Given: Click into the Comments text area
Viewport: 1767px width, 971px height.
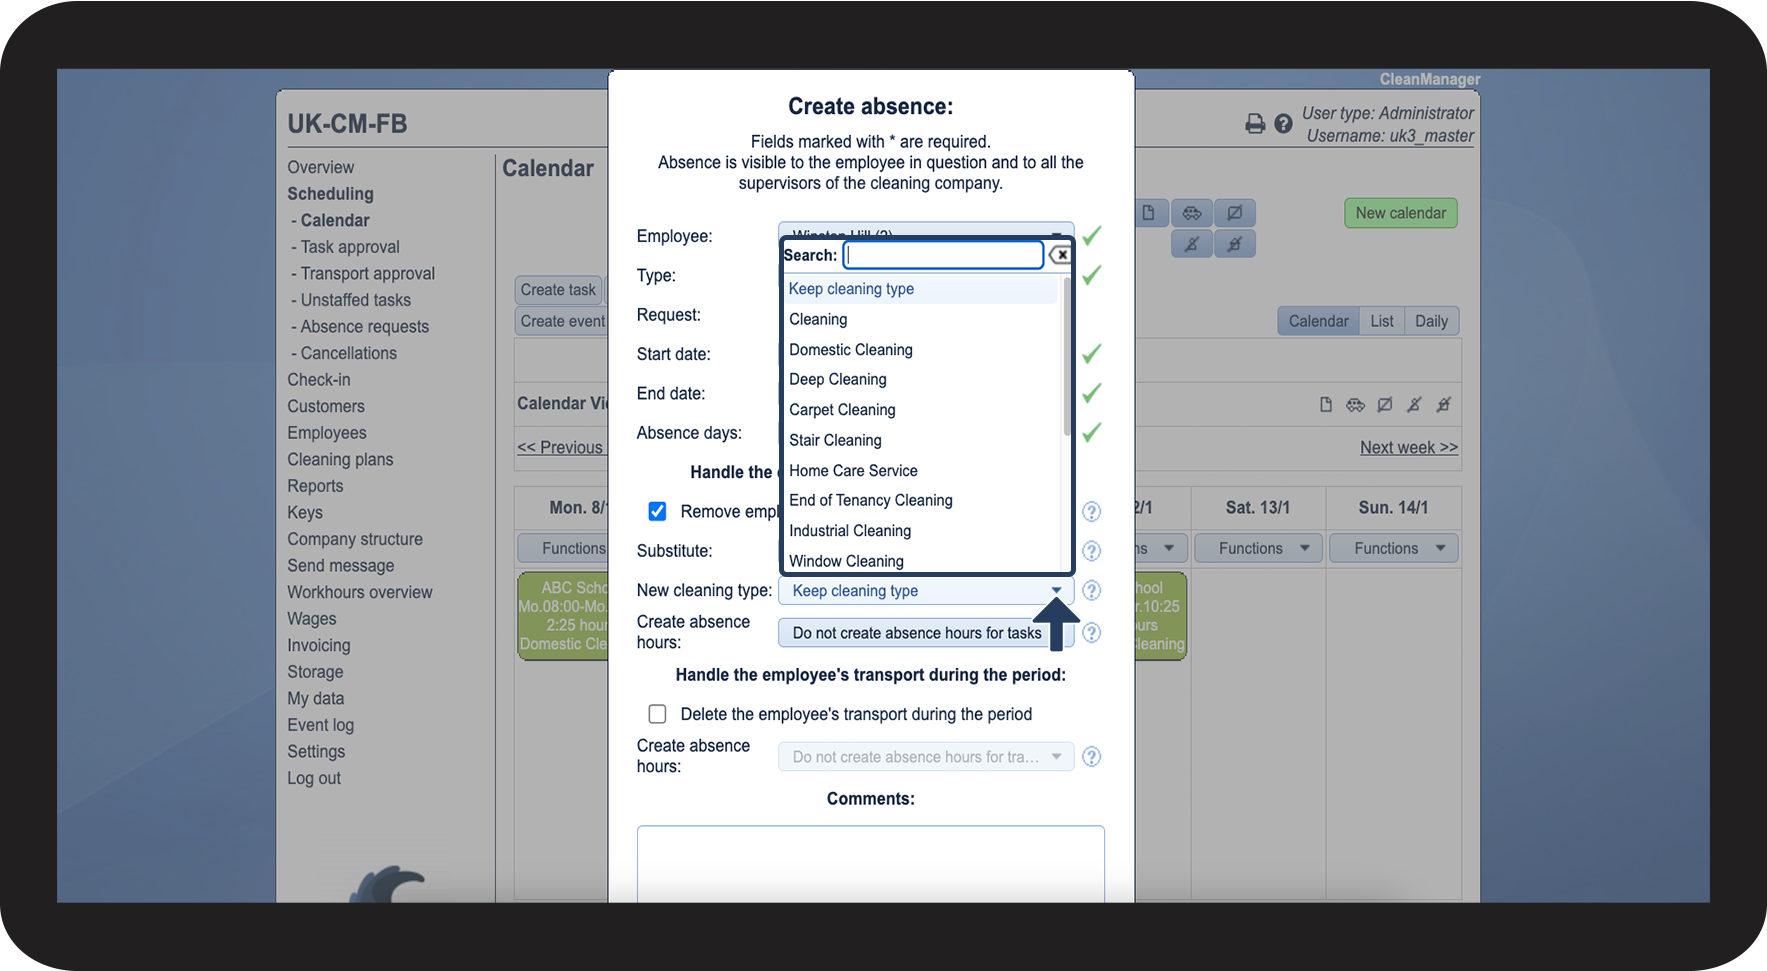Looking at the screenshot, I should click(x=871, y=864).
